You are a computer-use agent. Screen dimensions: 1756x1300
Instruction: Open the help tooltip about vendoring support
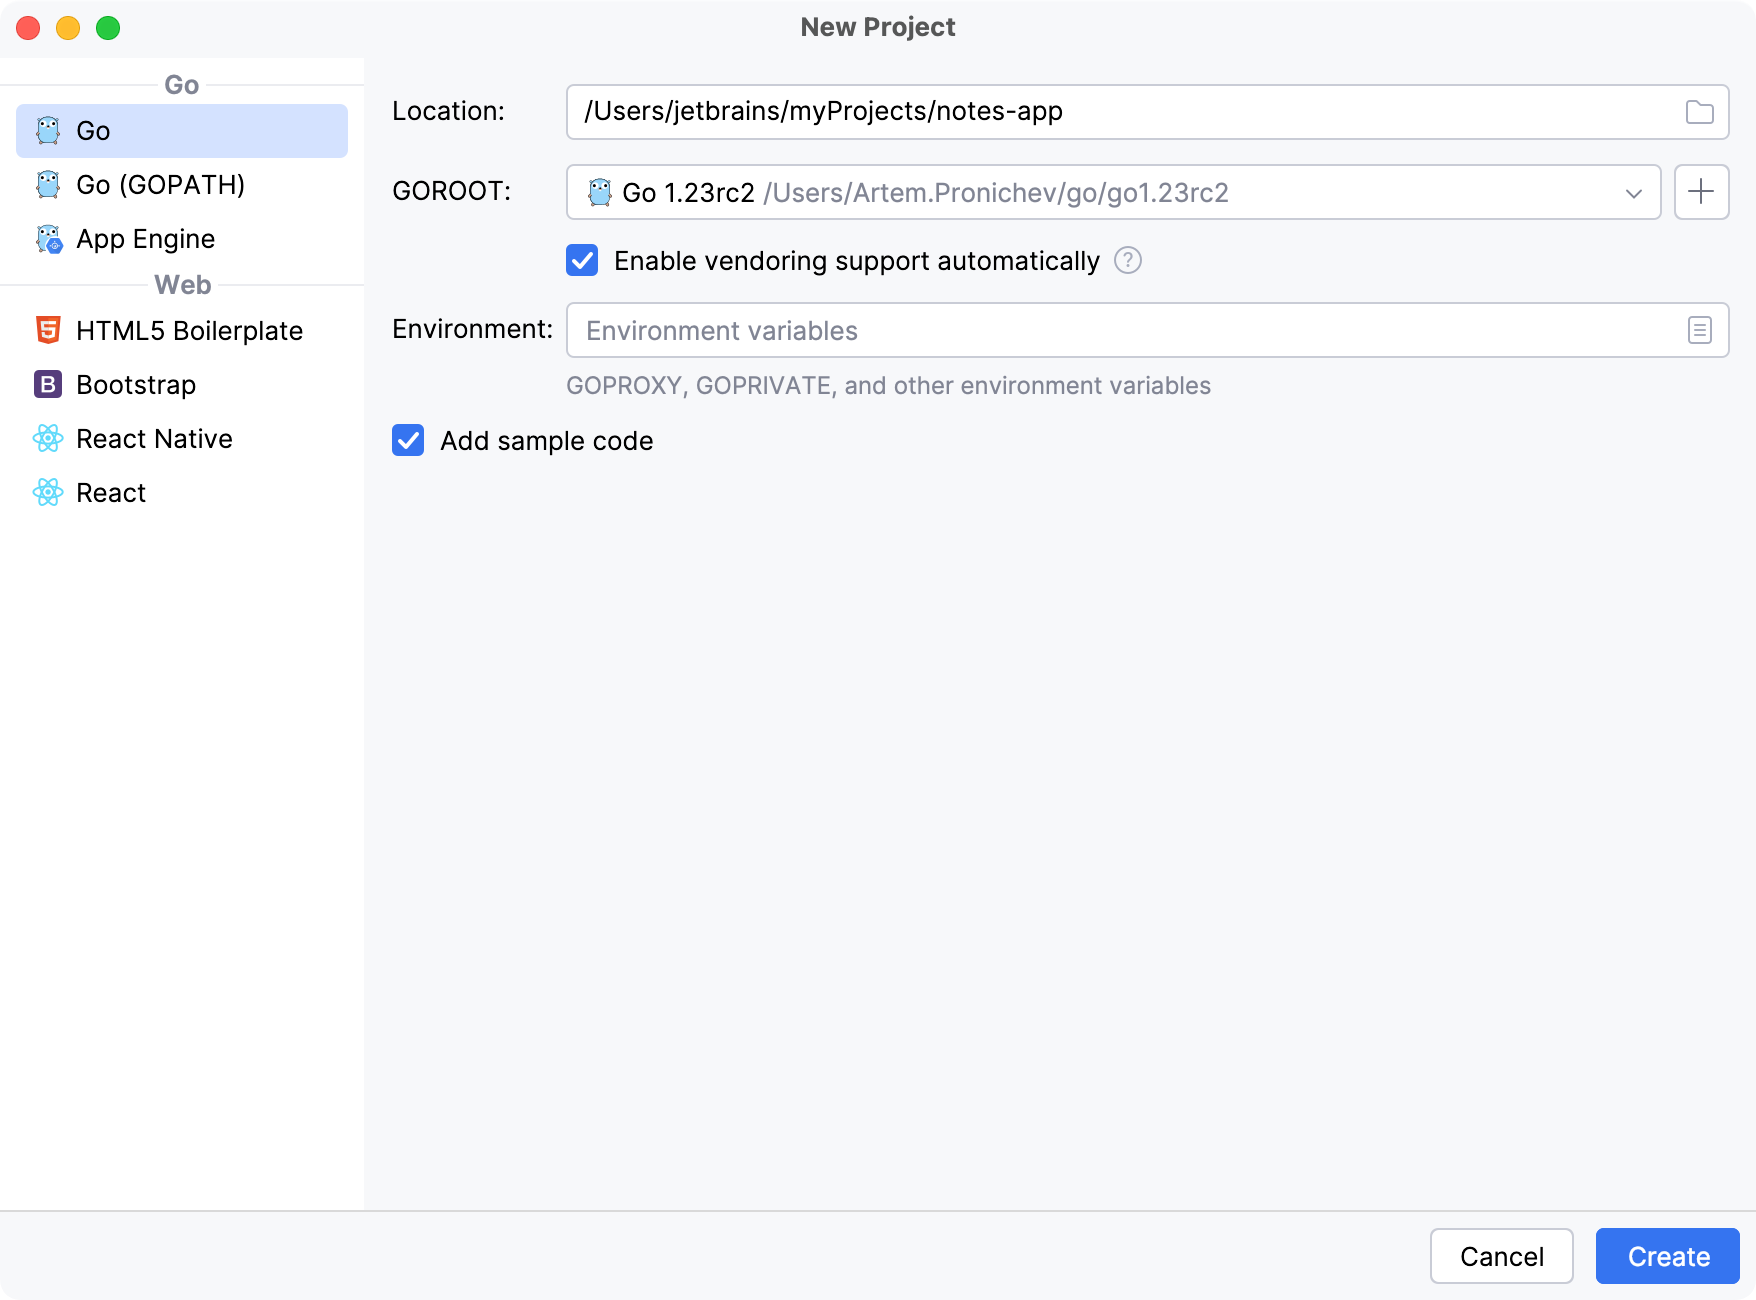pos(1127,261)
